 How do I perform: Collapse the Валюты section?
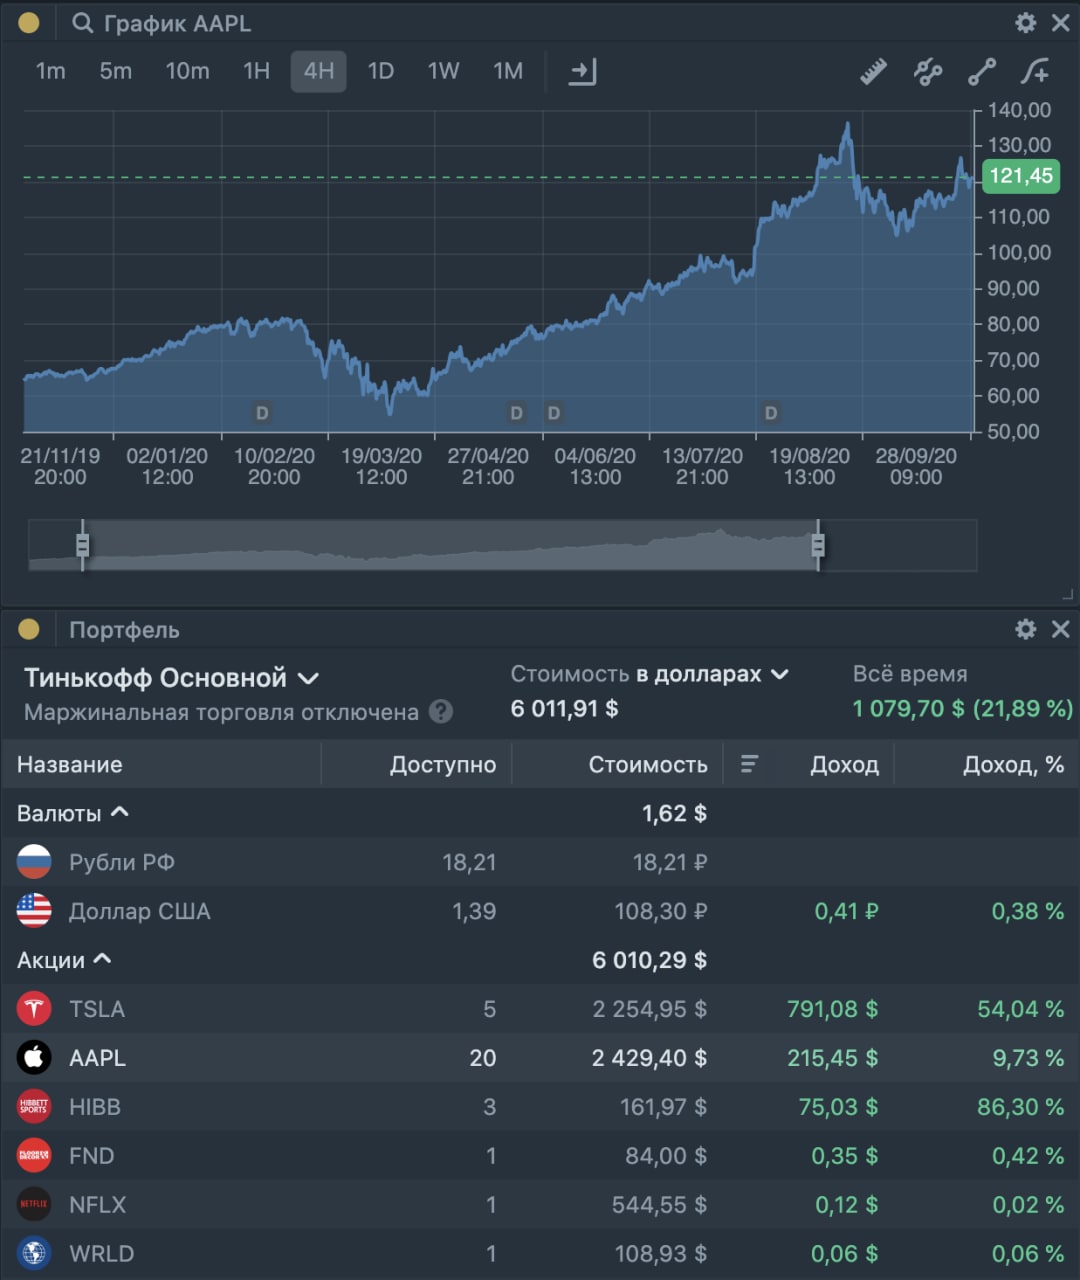(x=73, y=813)
